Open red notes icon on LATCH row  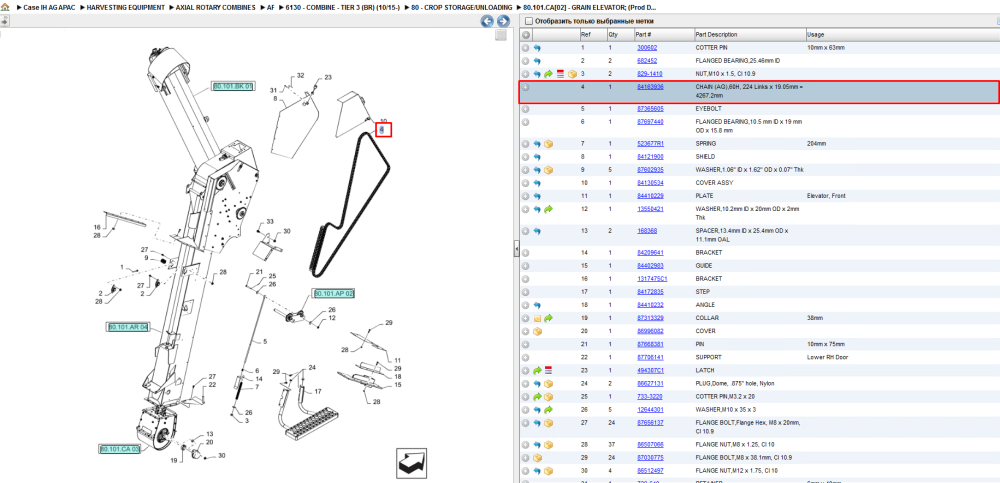[x=548, y=370]
